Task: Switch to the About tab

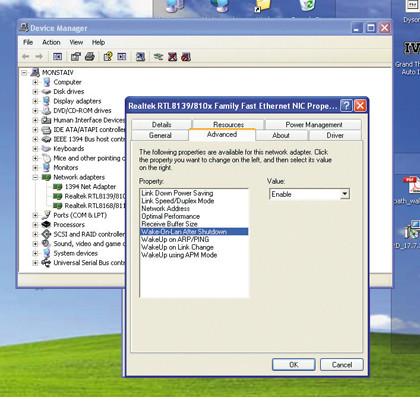Action: 281,135
